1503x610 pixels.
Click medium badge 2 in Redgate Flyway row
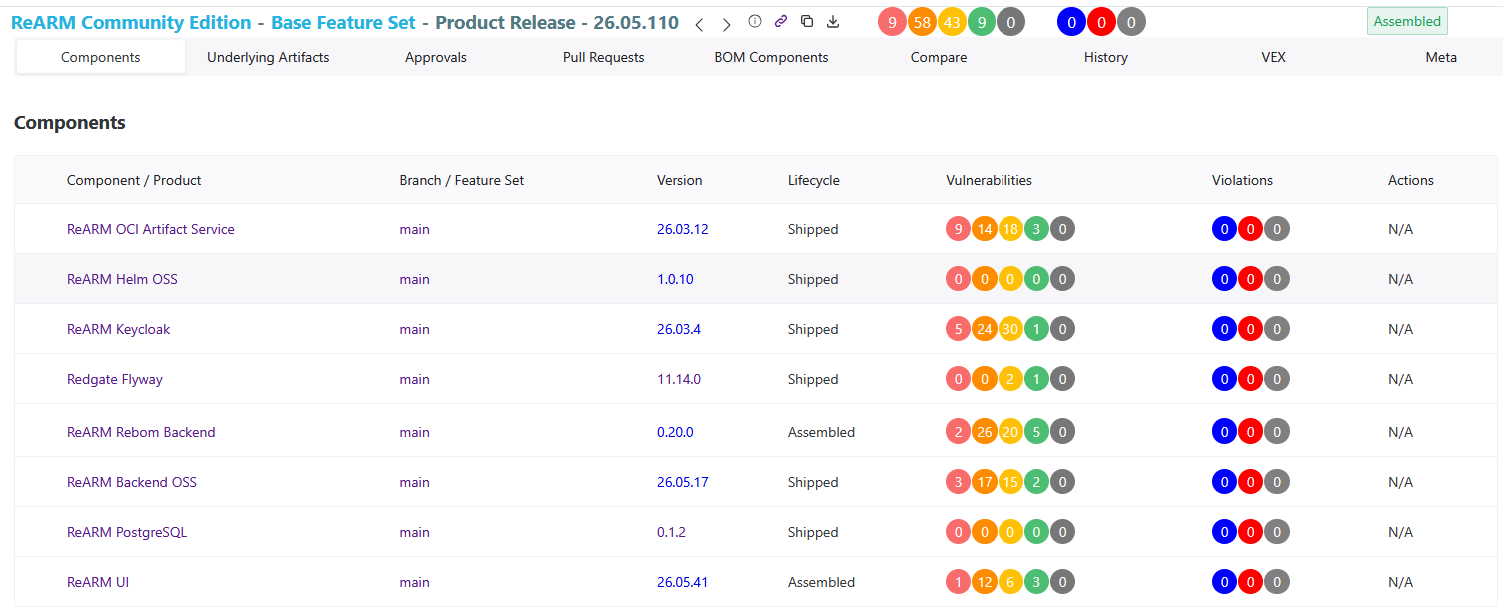tap(1011, 379)
